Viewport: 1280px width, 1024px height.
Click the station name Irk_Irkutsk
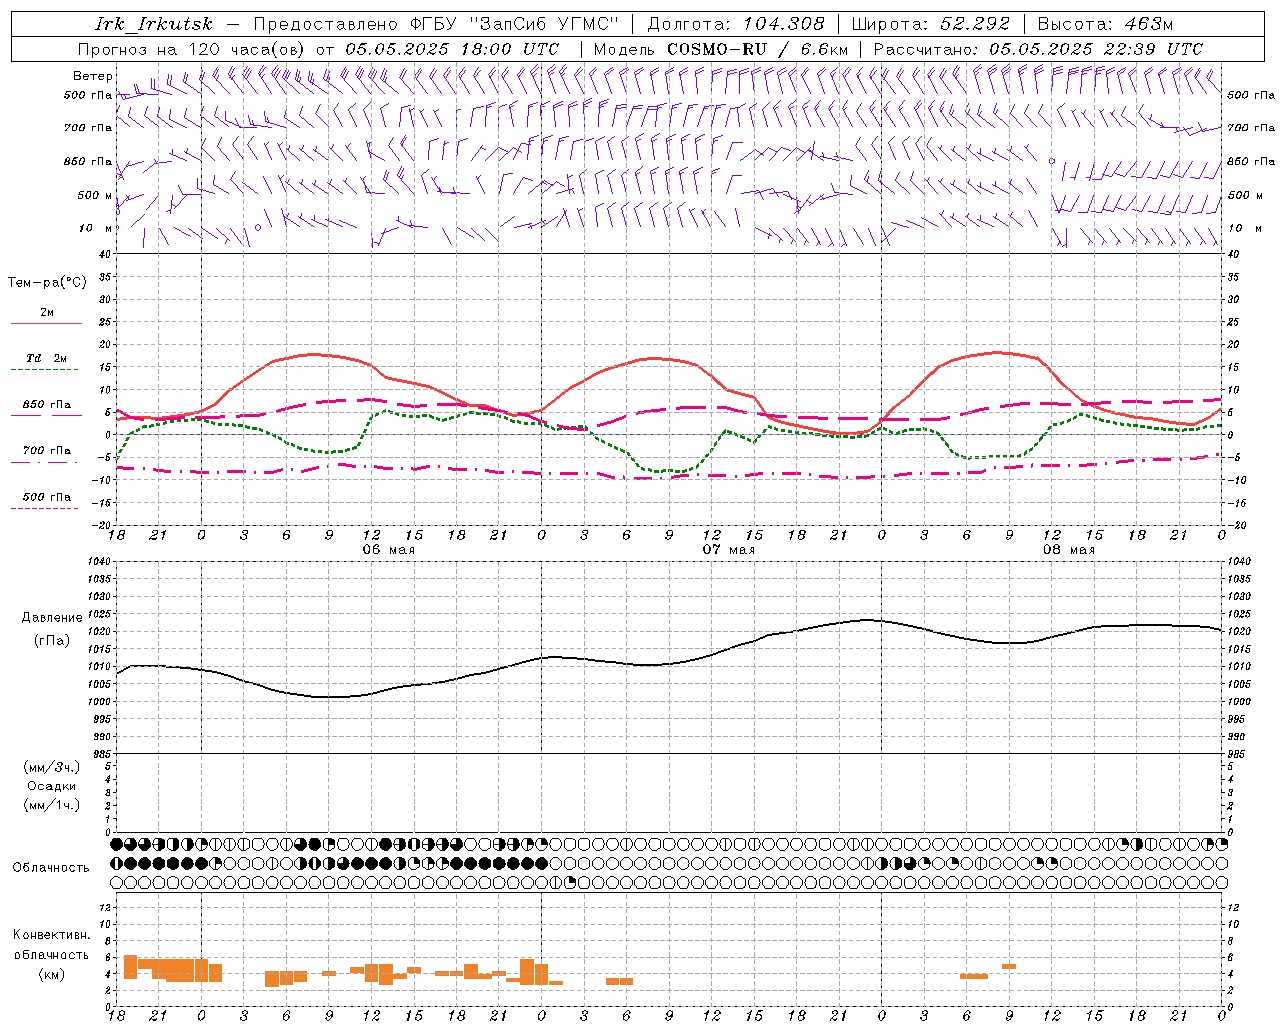(154, 24)
